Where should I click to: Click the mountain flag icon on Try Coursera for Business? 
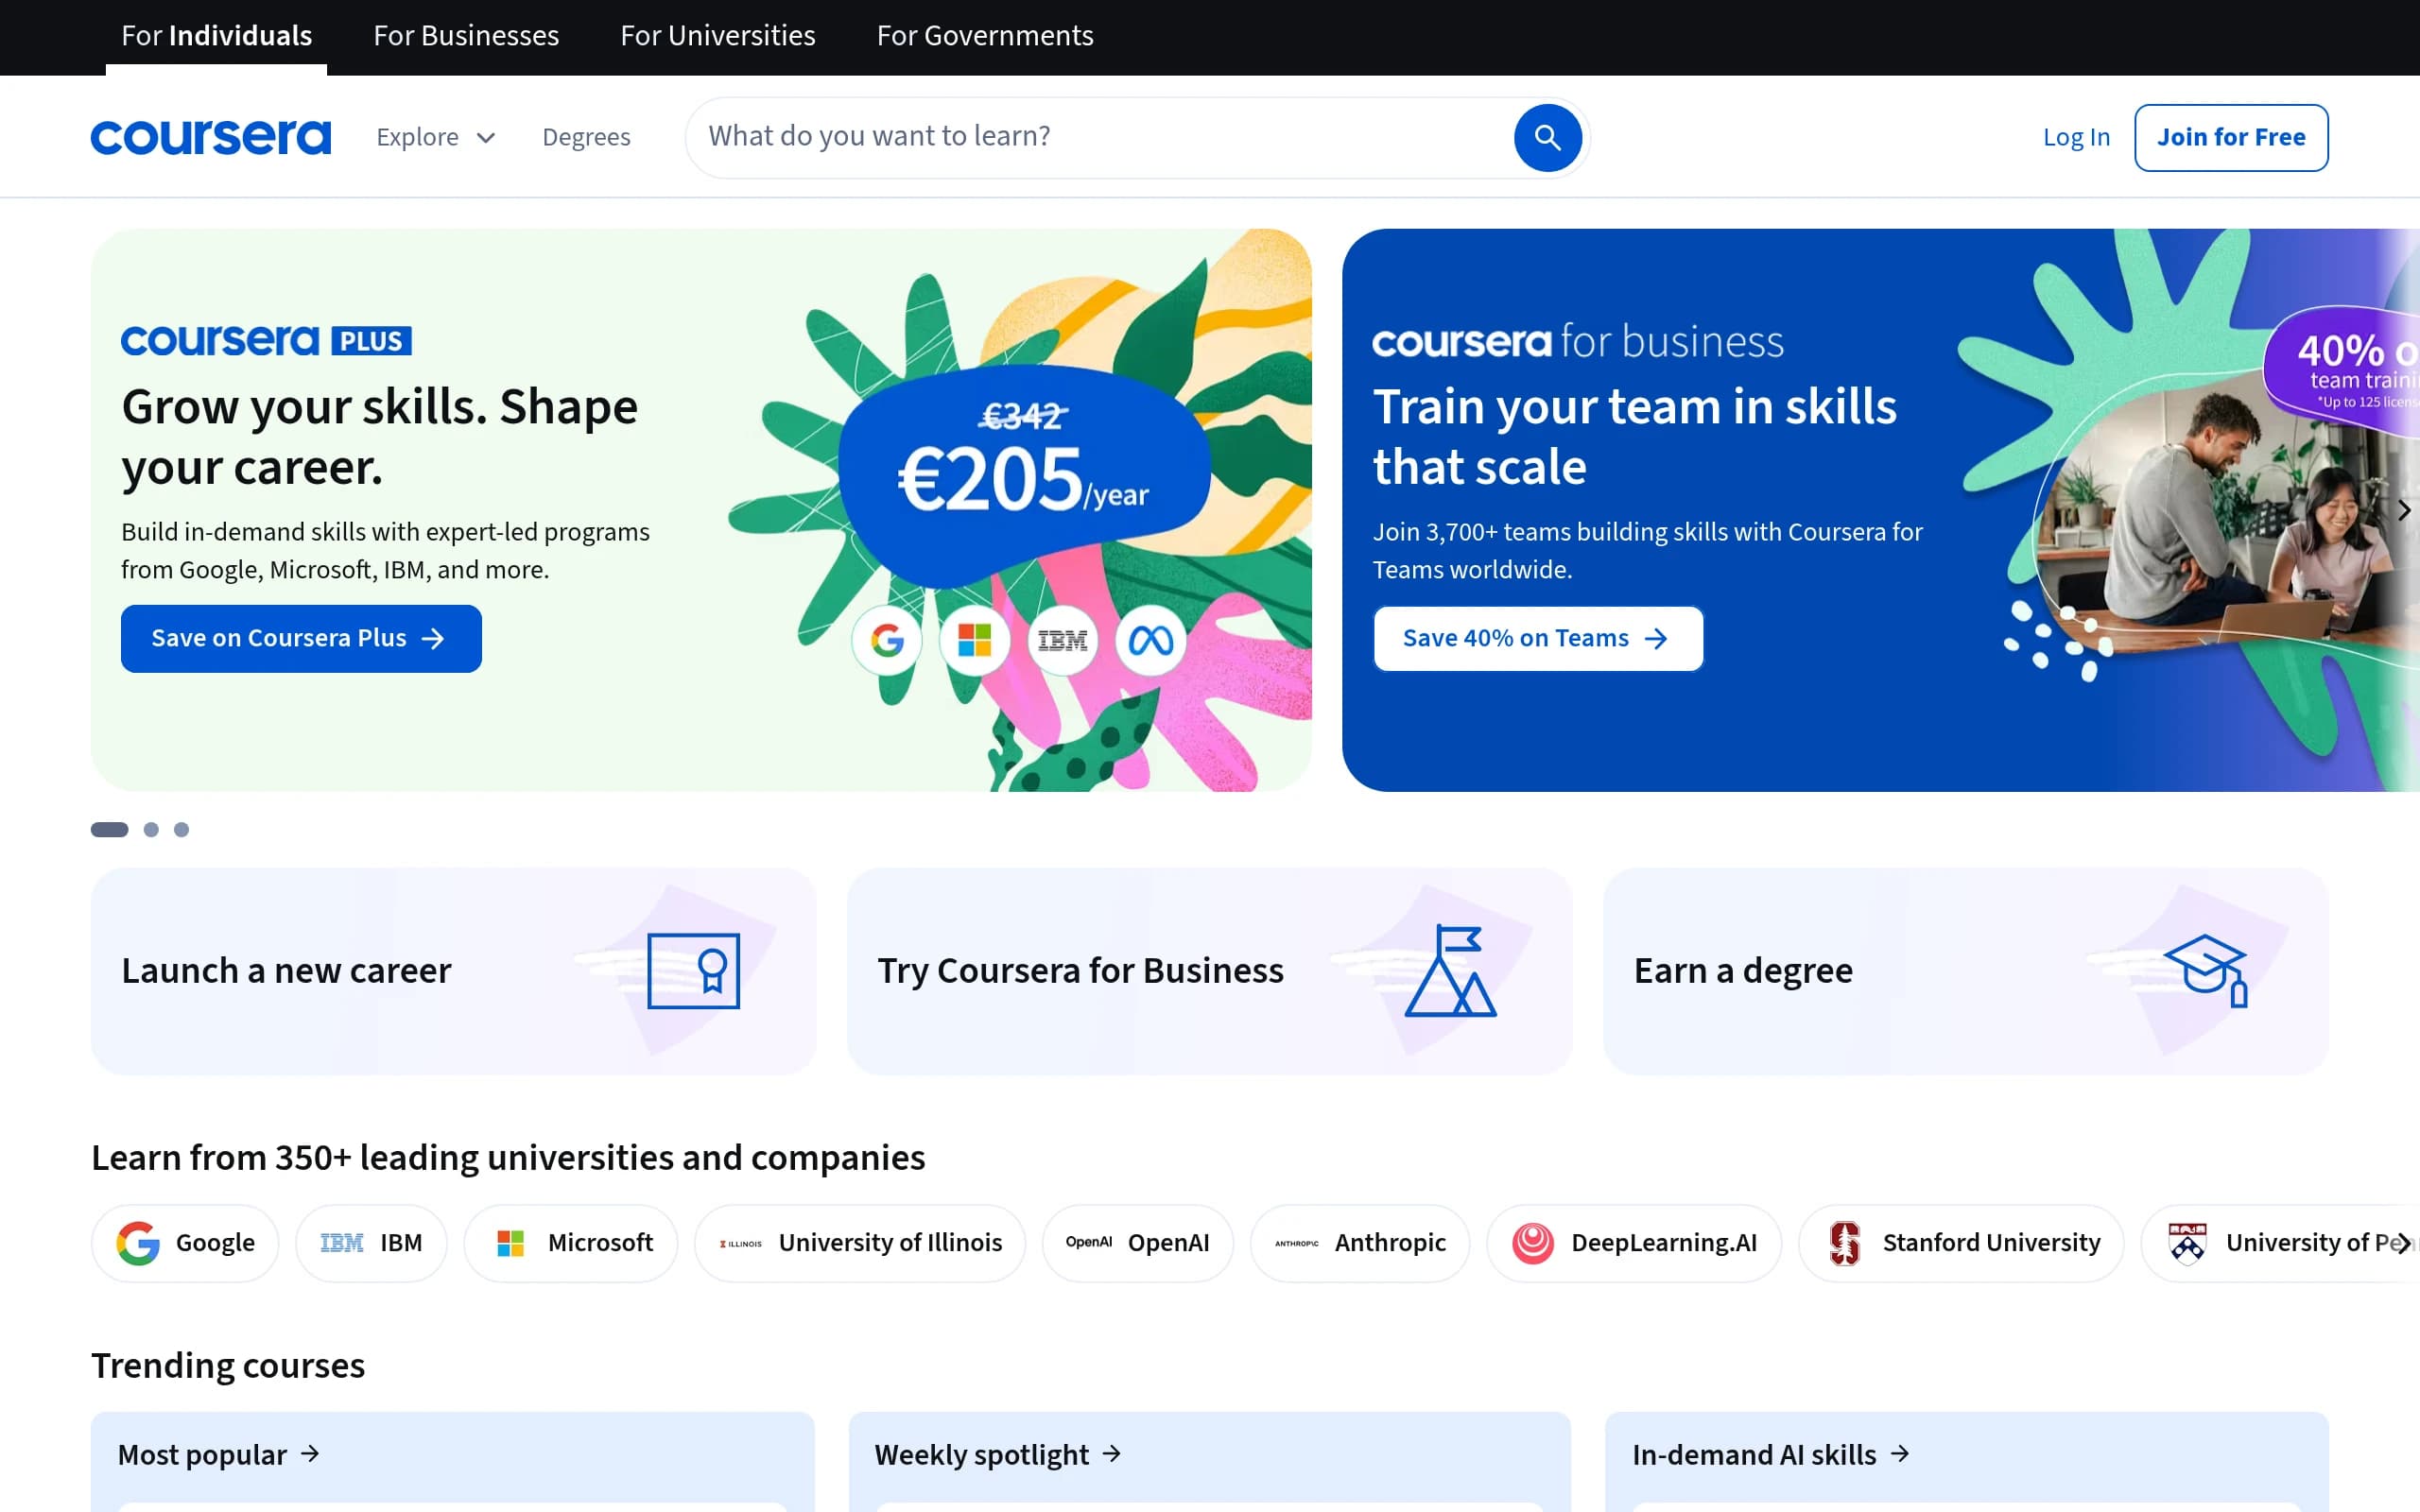[x=1450, y=971]
